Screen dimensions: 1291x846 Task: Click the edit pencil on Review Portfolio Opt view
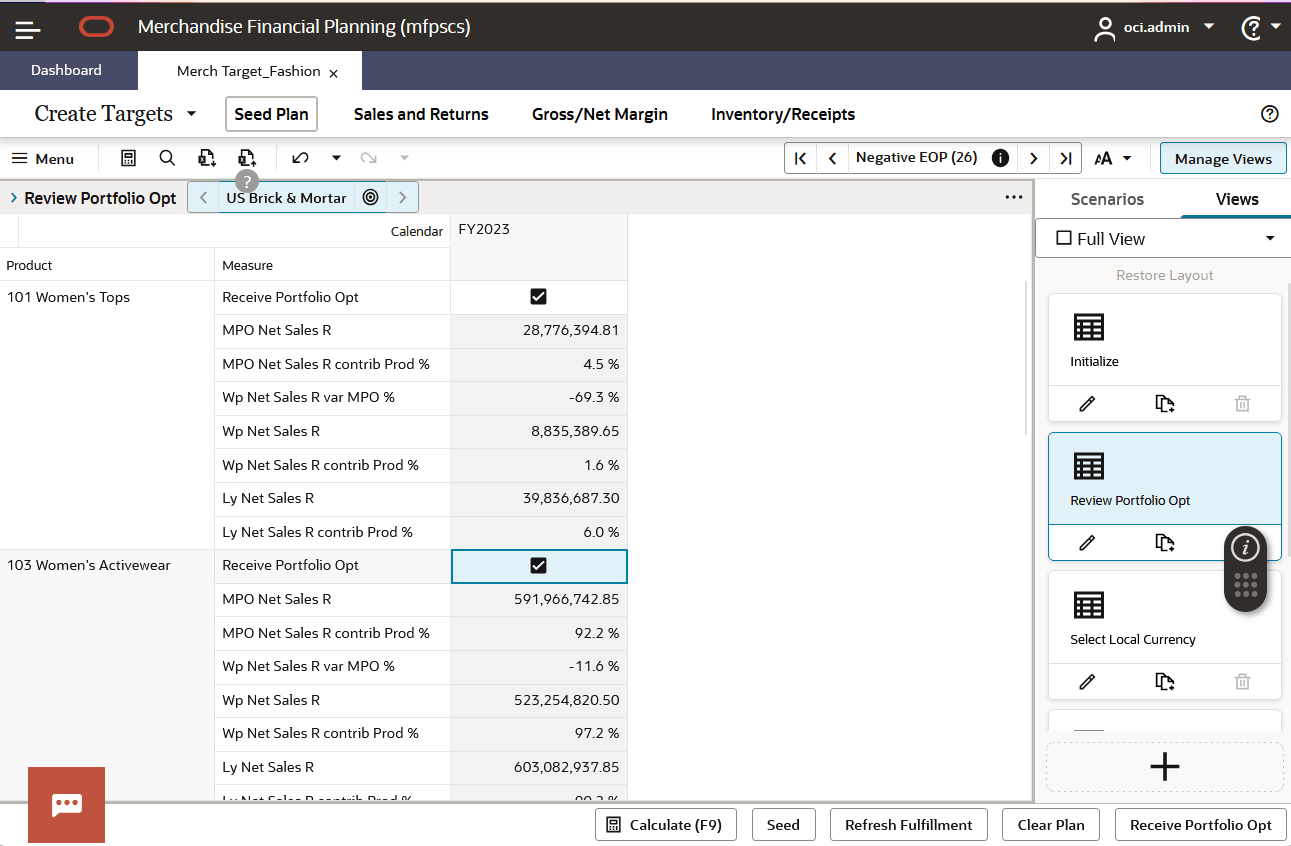click(x=1087, y=542)
